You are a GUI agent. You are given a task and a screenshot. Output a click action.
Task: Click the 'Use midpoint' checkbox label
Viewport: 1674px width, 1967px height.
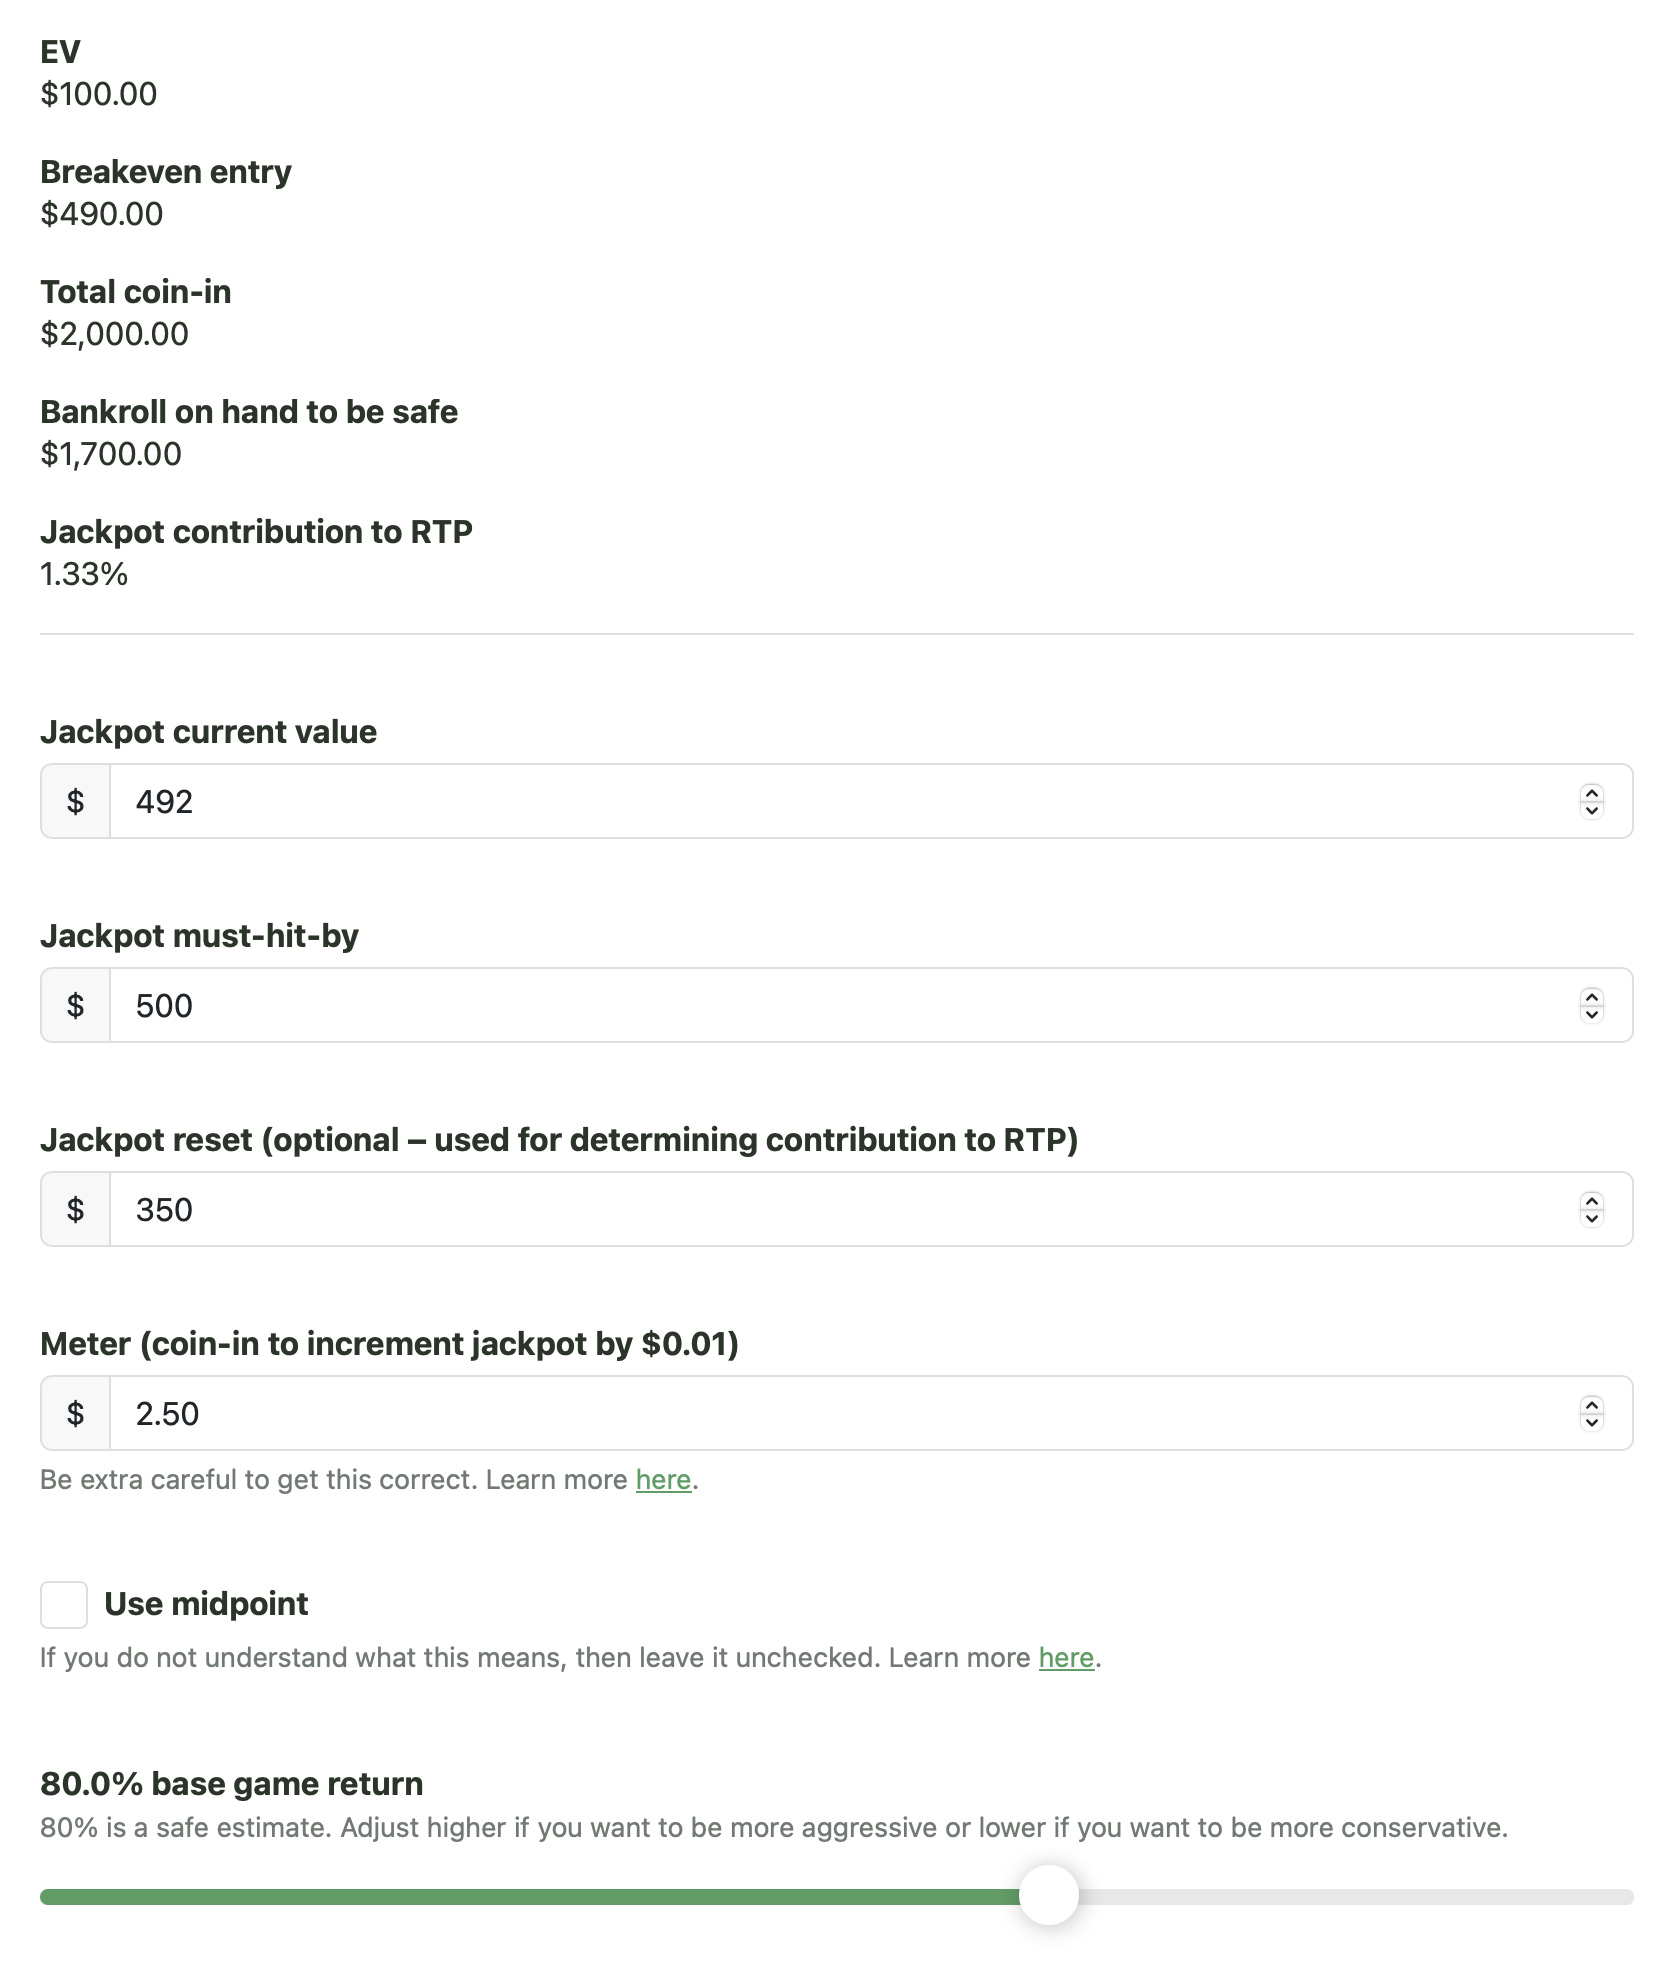206,1604
